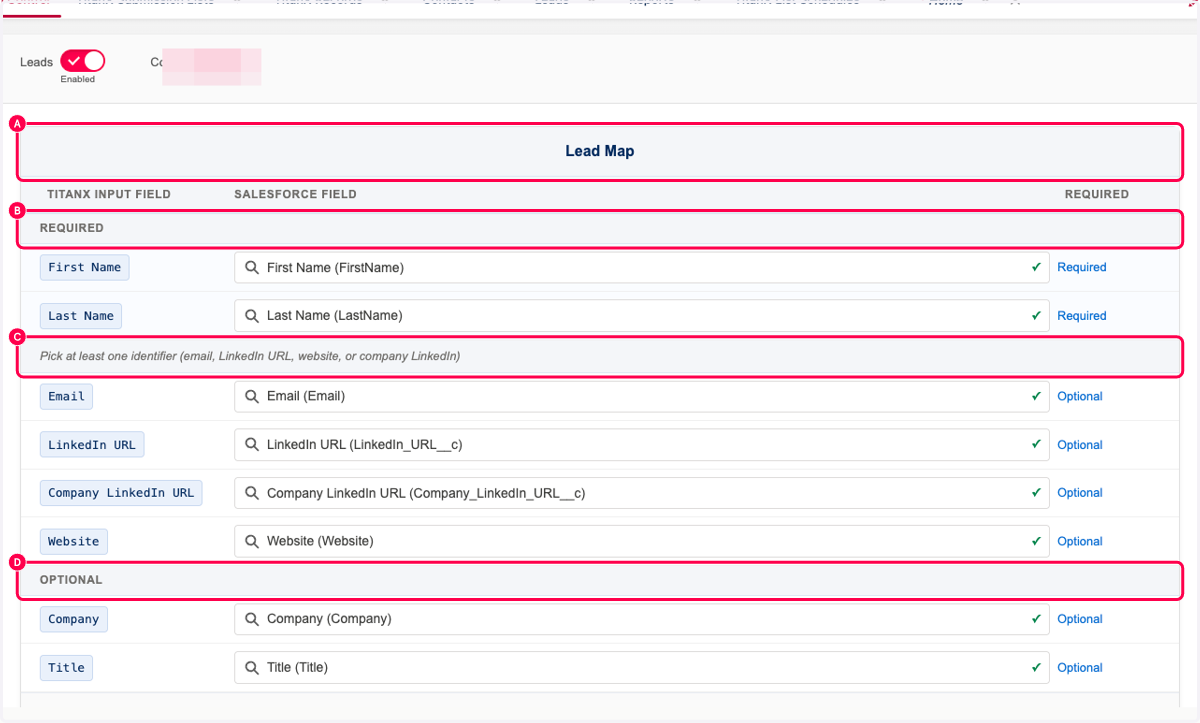The width and height of the screenshot is (1200, 723).
Task: Click the magnifier icon in Website (Website) field
Action: click(x=252, y=541)
